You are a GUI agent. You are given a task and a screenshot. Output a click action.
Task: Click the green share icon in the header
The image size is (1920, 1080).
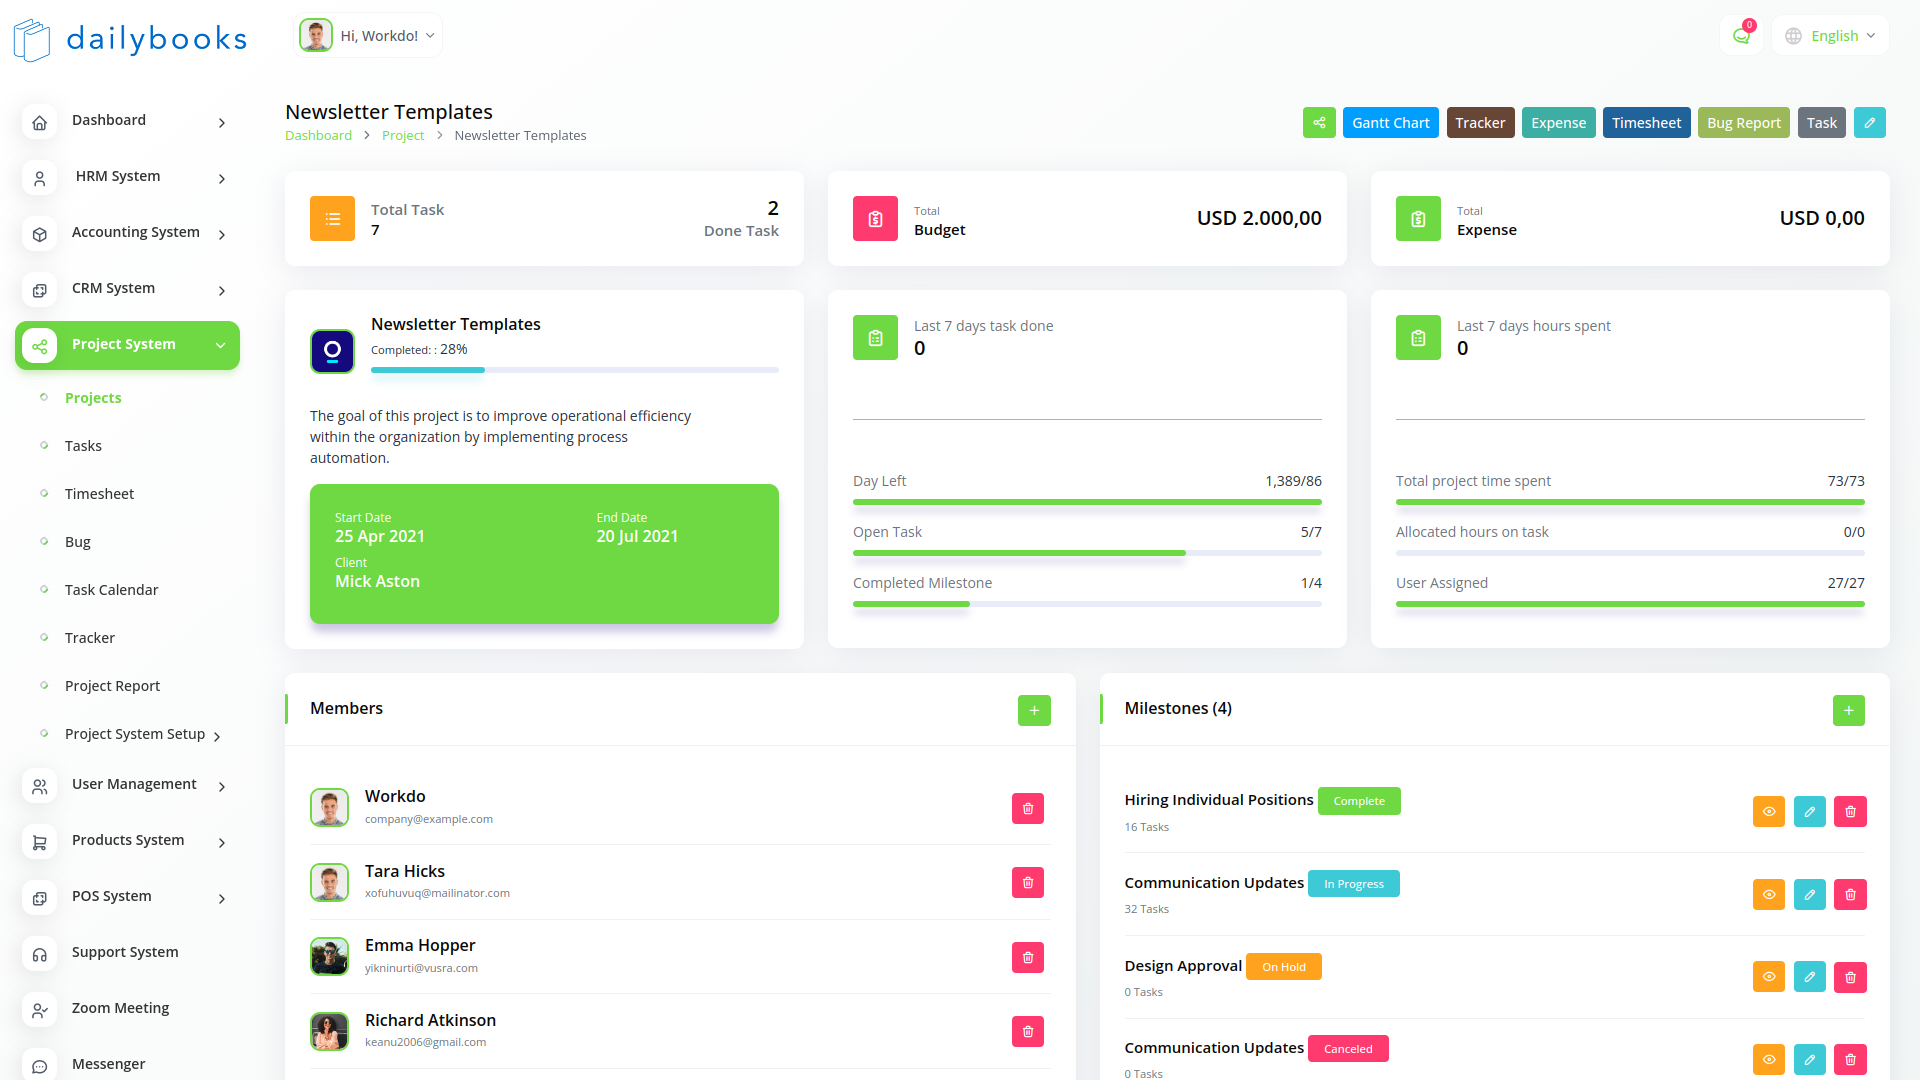coord(1319,123)
